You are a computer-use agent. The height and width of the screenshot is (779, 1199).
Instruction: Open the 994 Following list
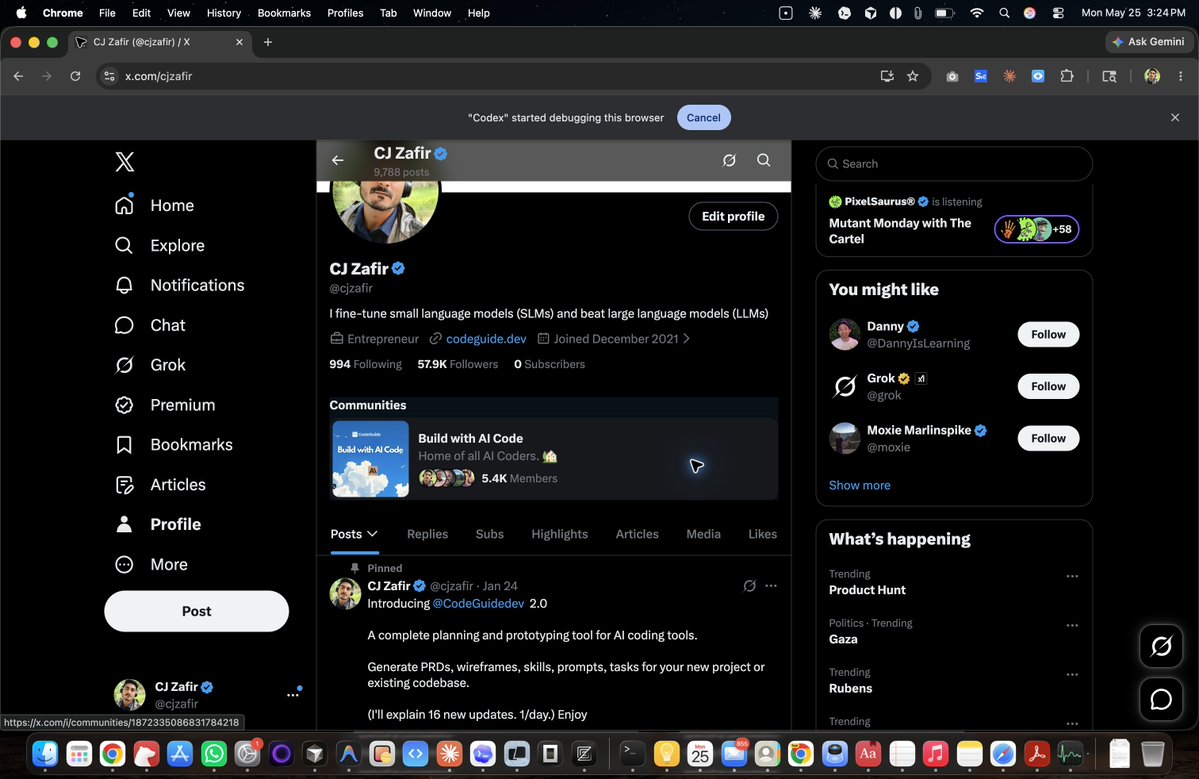[x=366, y=364]
